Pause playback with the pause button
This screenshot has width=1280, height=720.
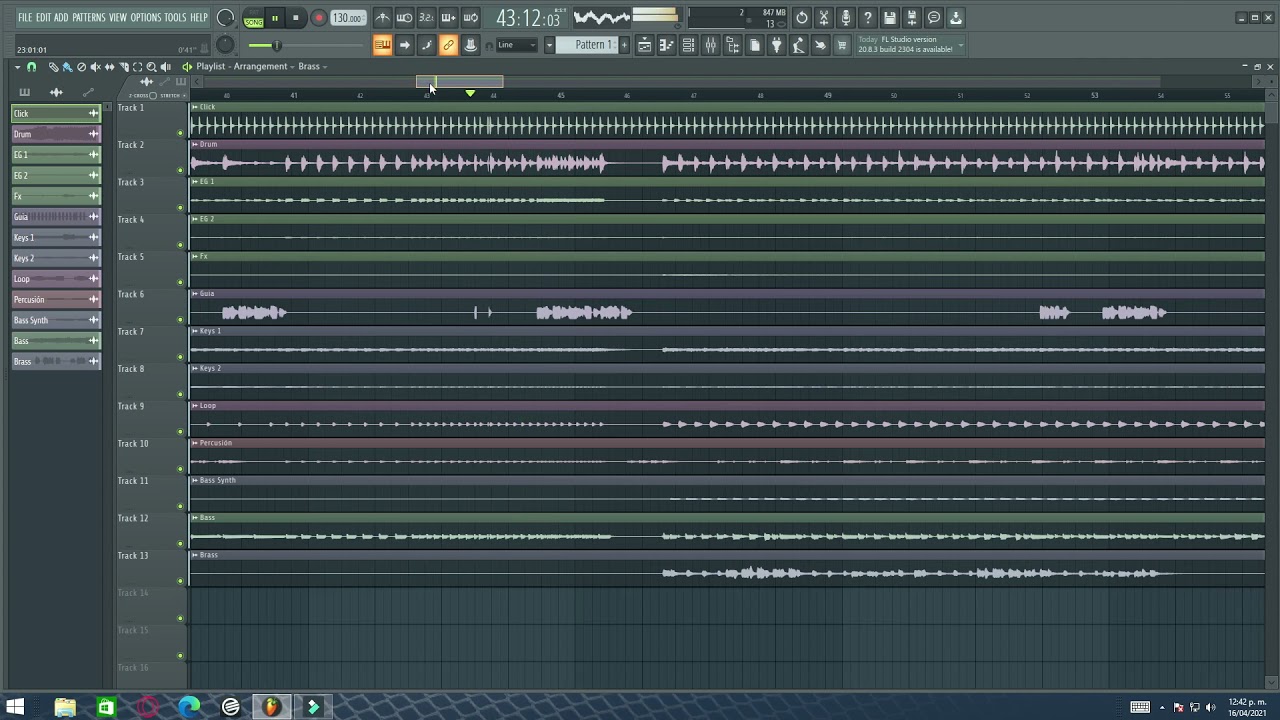275,18
